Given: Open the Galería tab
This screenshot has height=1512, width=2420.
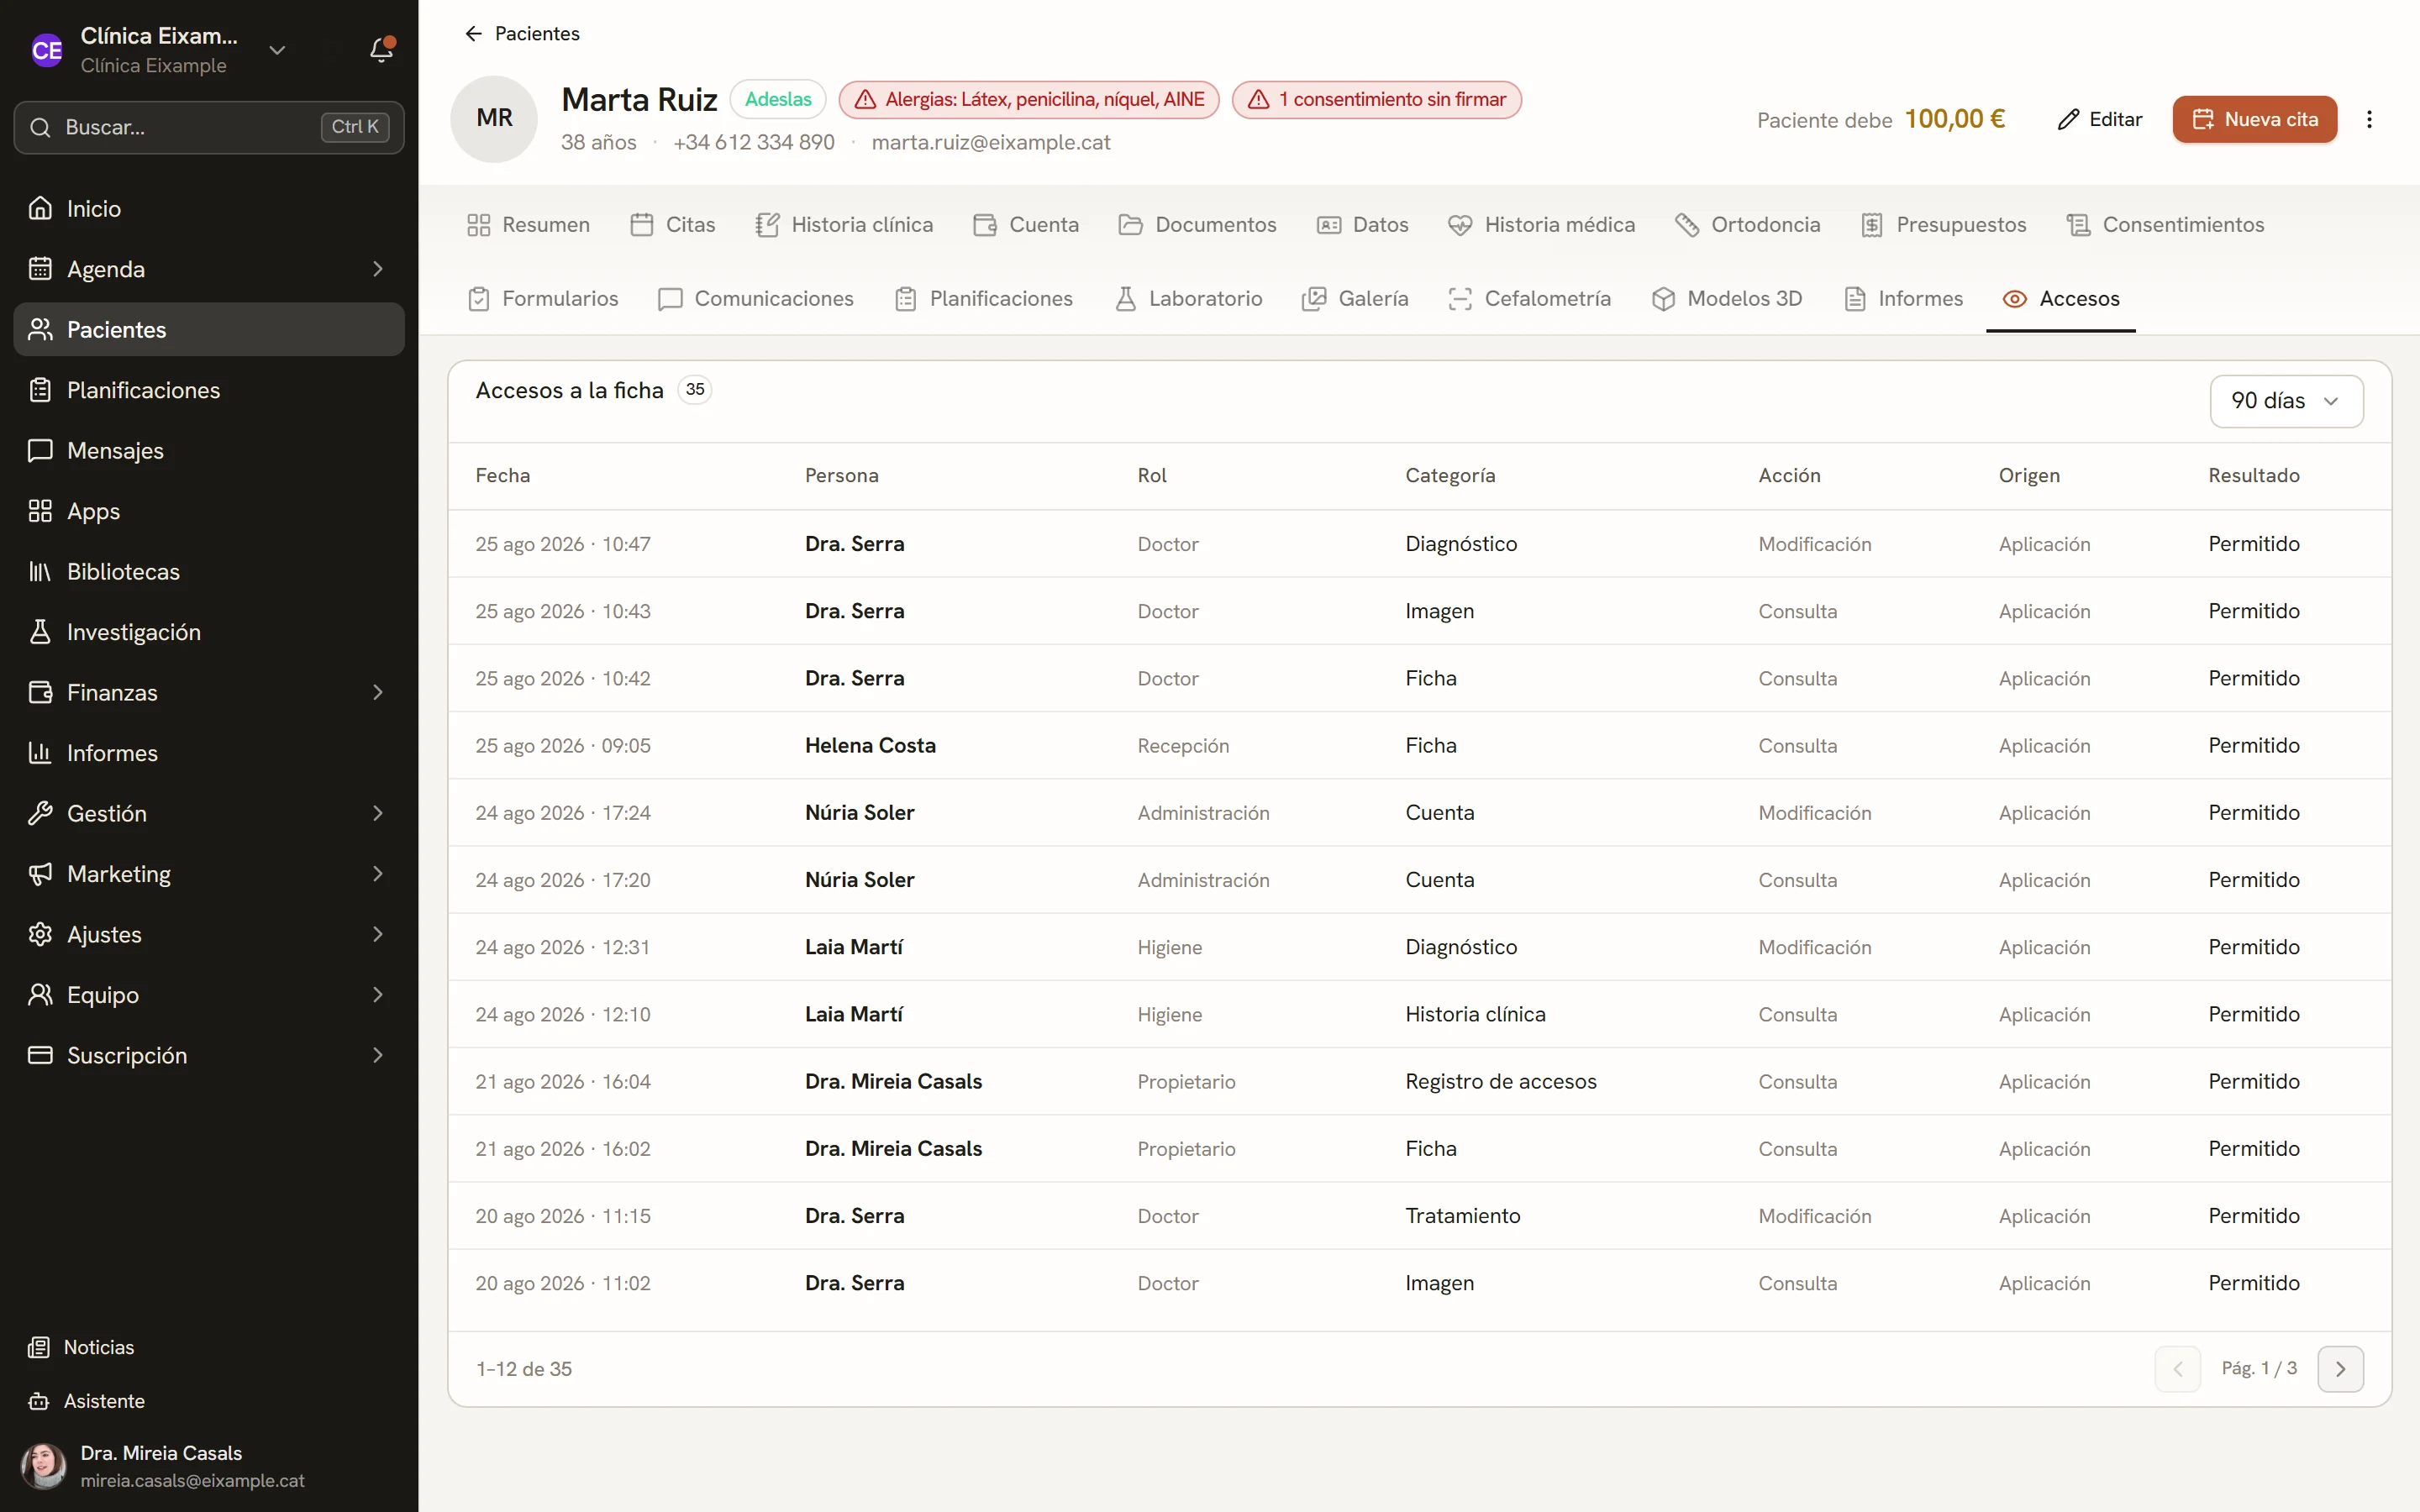Looking at the screenshot, I should tap(1355, 299).
